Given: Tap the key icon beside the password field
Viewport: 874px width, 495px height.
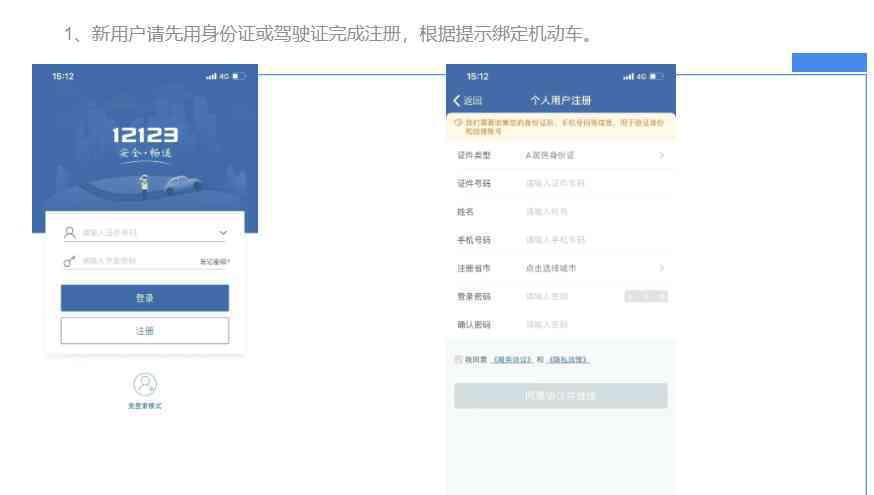Looking at the screenshot, I should tap(70, 262).
